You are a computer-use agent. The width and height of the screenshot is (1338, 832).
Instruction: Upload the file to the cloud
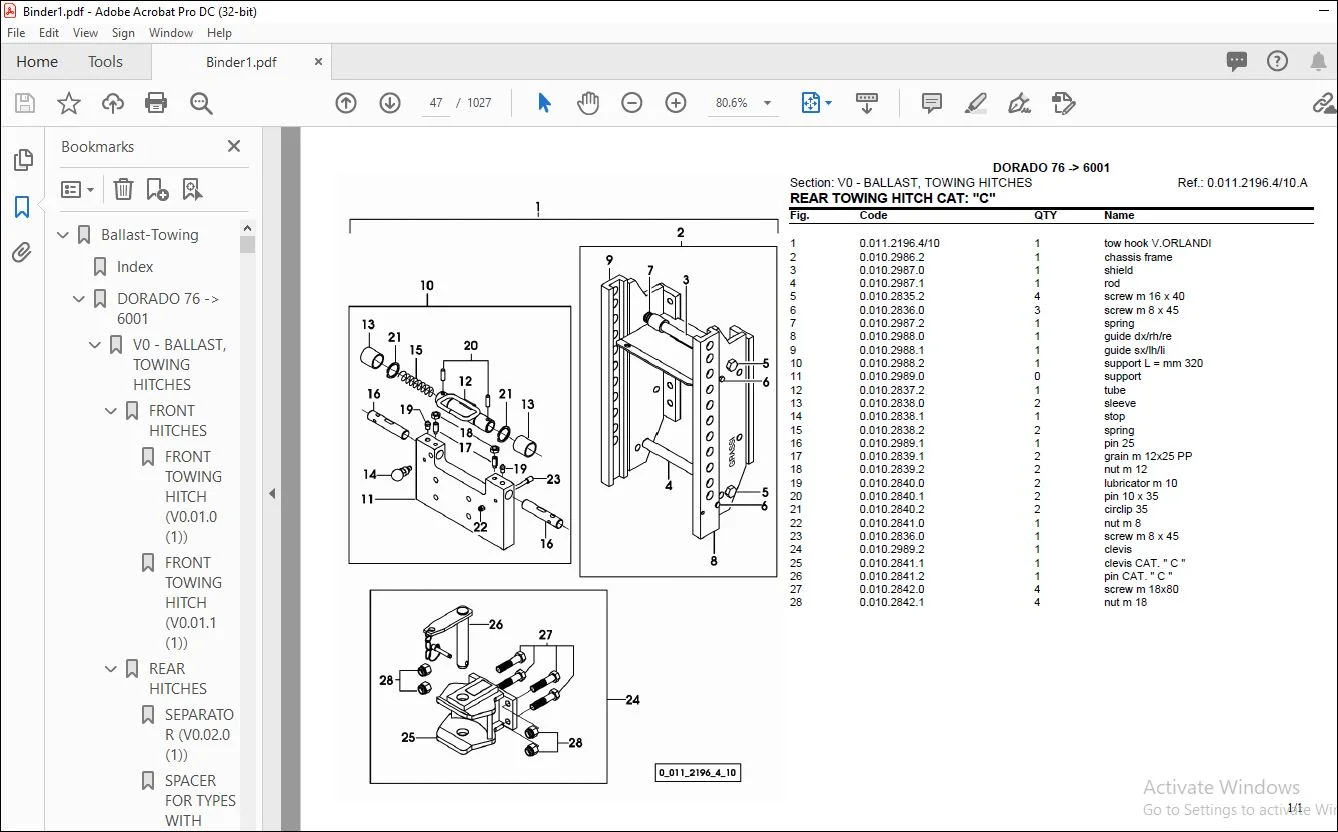click(113, 103)
